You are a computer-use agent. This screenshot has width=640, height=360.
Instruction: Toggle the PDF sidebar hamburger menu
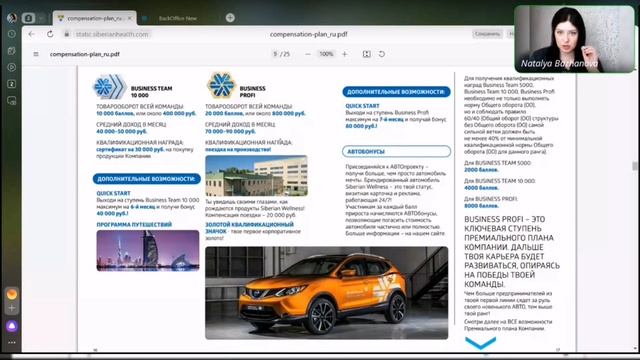[x=36, y=54]
